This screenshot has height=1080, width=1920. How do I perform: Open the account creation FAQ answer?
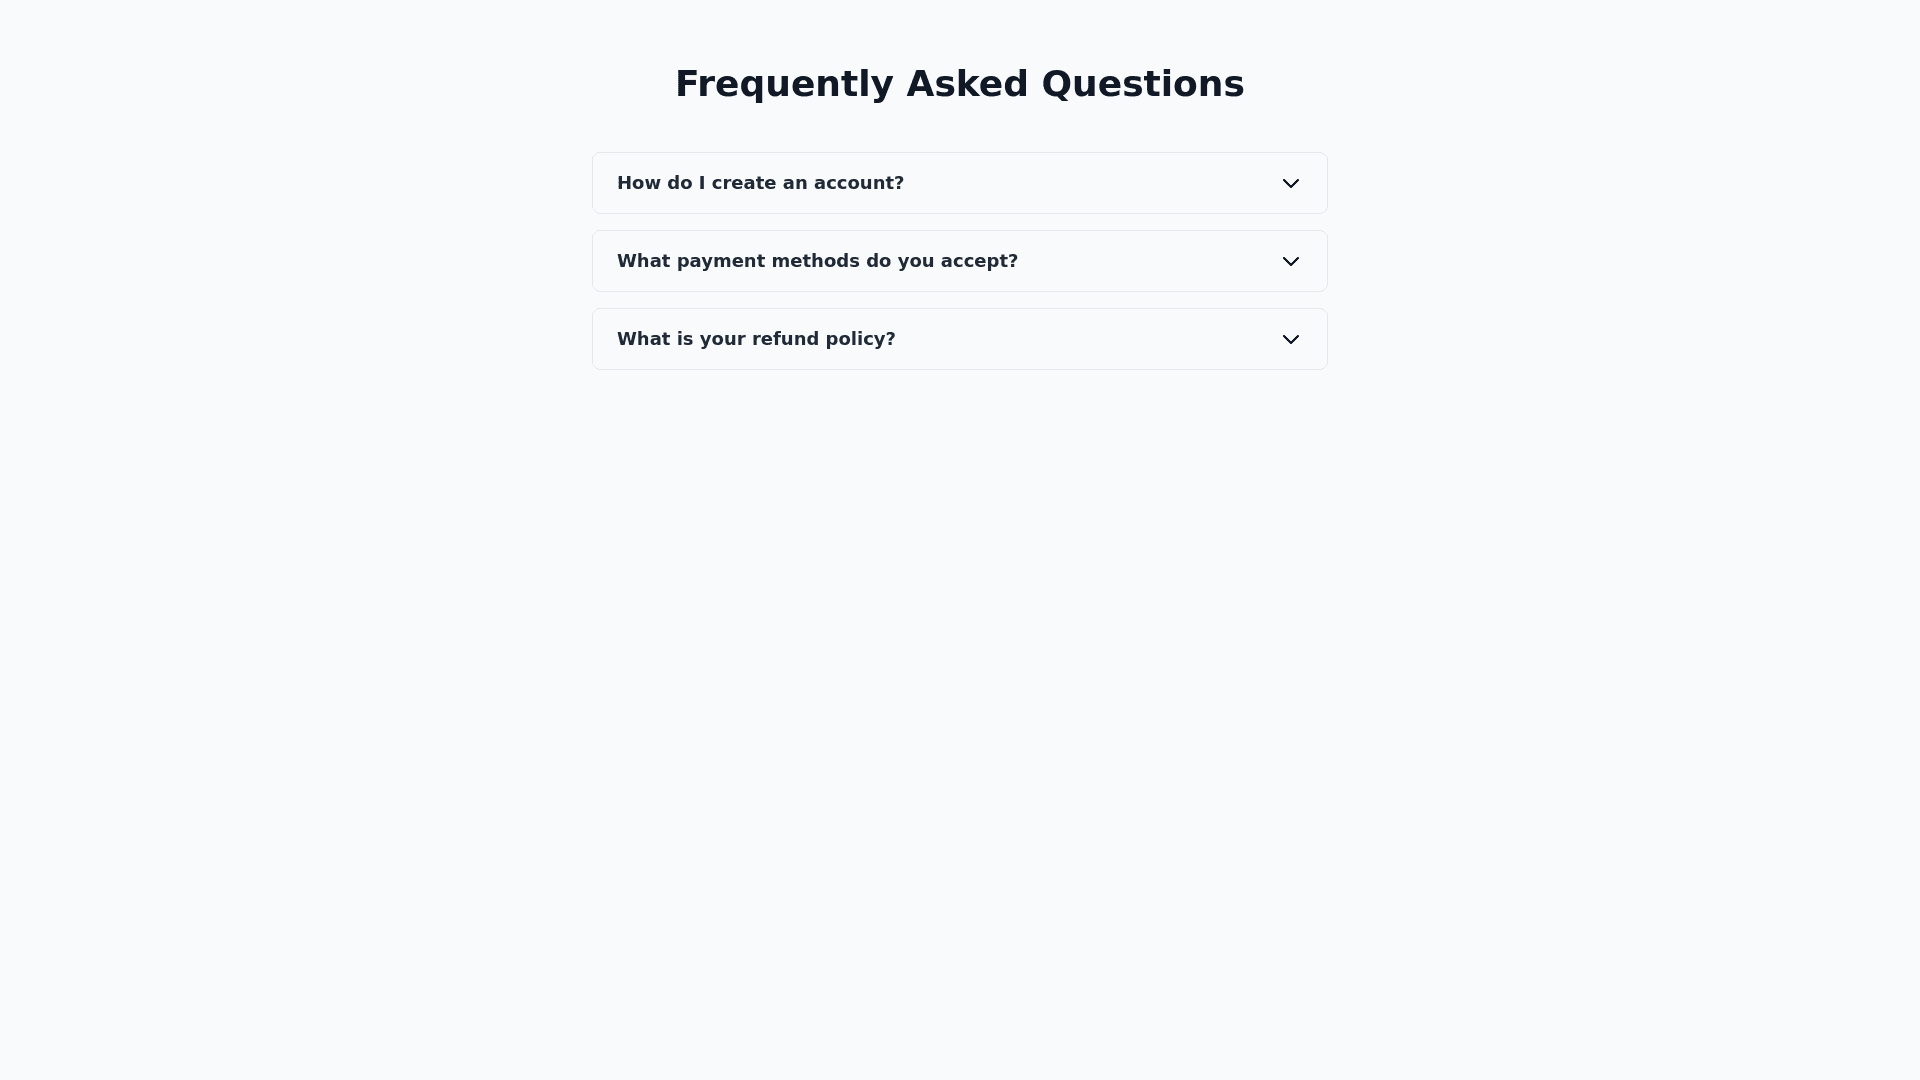click(959, 183)
